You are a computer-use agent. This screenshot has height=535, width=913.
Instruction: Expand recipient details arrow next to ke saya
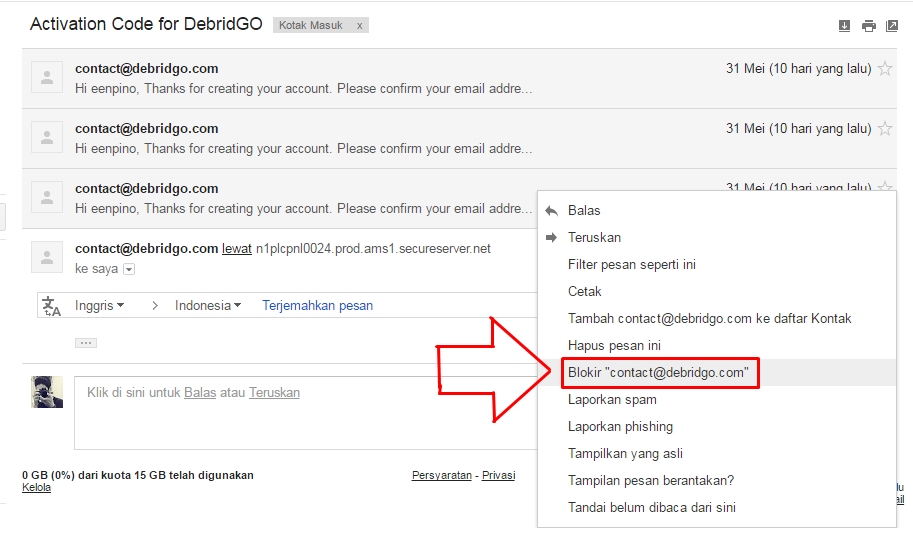(129, 270)
